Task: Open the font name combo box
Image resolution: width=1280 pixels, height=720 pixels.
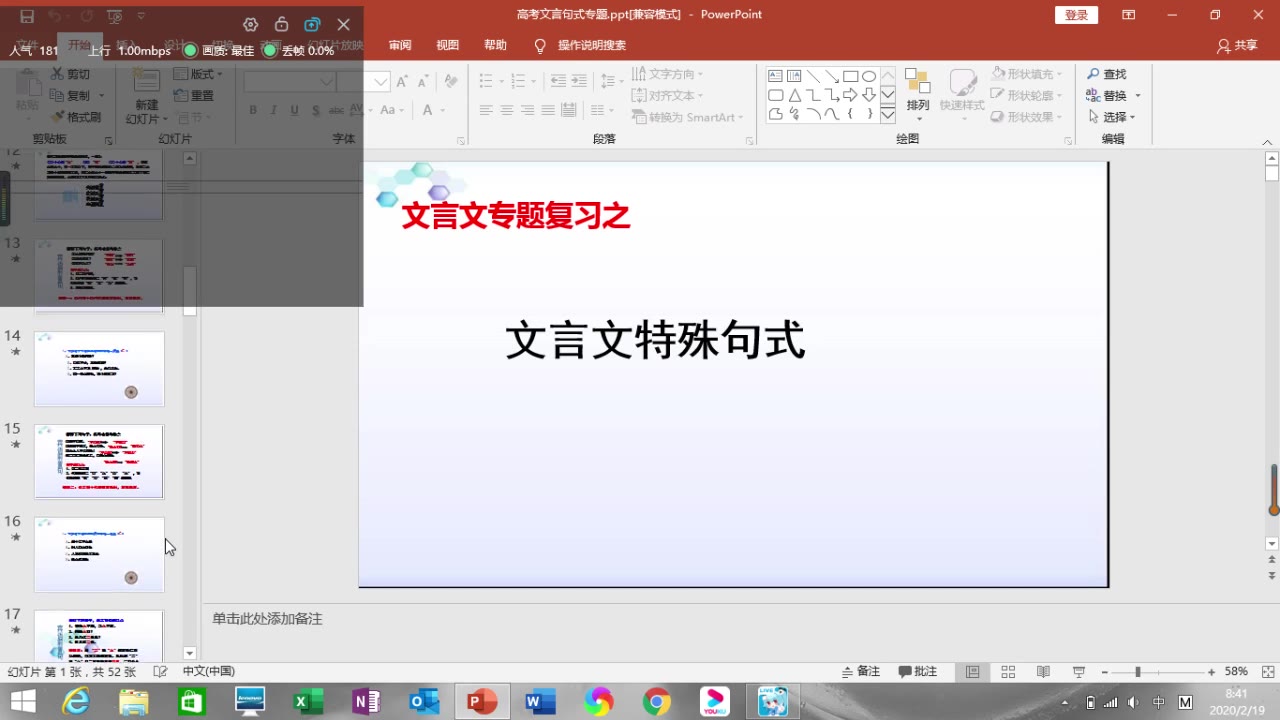Action: [289, 81]
